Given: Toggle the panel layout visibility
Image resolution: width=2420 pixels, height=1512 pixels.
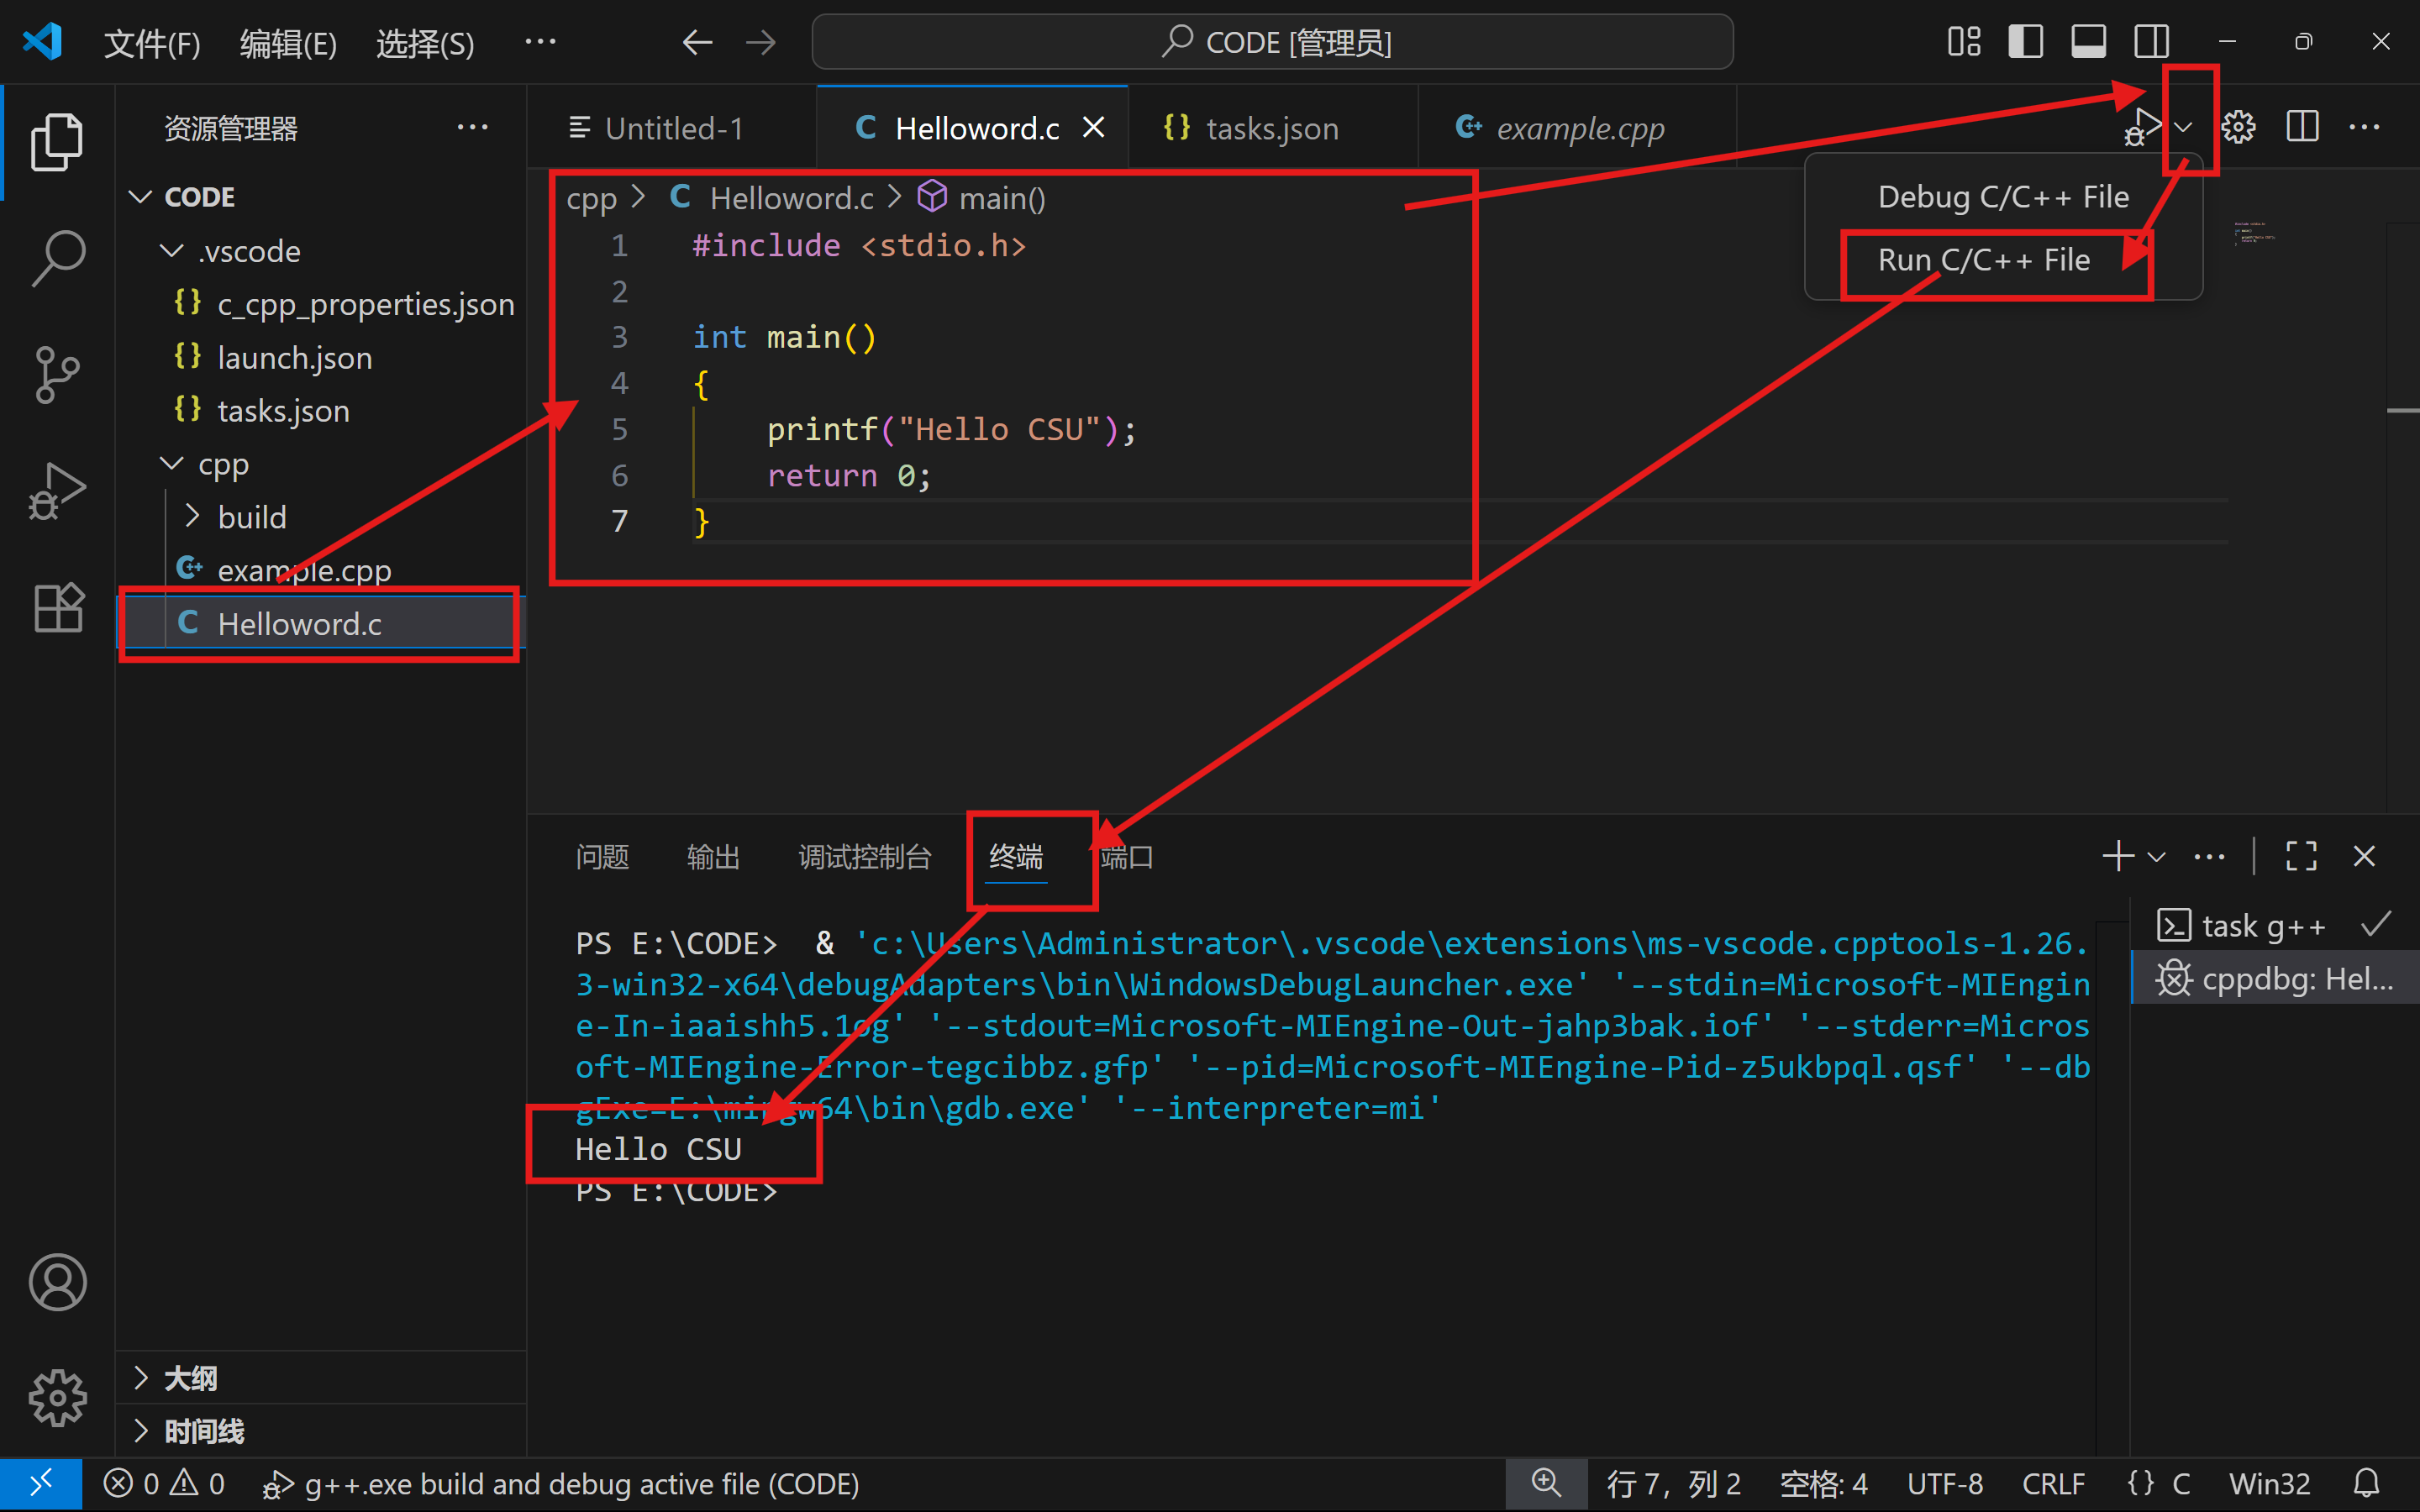Looking at the screenshot, I should point(2088,41).
